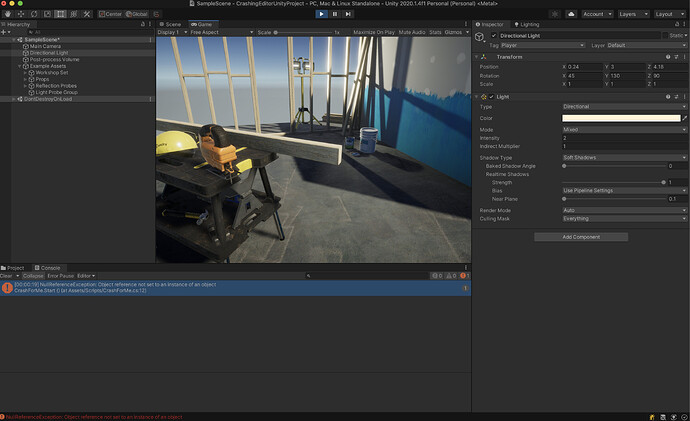690x421 pixels.
Task: Toggle Mute Audio in Game view
Action: coord(412,32)
